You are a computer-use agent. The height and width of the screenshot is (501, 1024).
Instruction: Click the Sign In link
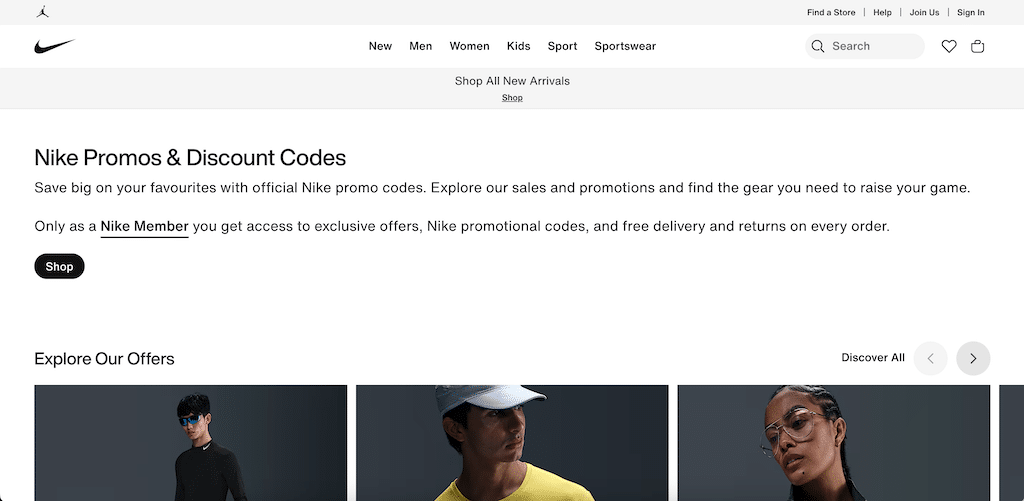[x=970, y=13]
